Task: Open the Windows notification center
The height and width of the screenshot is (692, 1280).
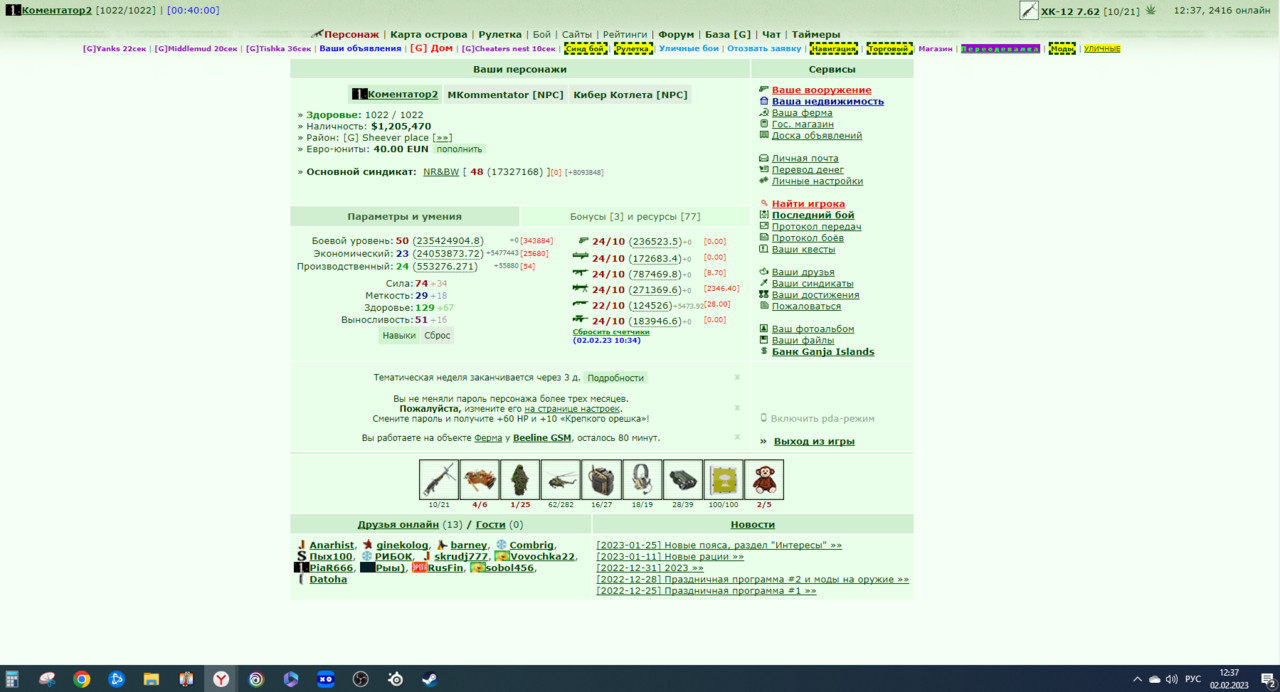Action: pyautogui.click(x=1267, y=680)
